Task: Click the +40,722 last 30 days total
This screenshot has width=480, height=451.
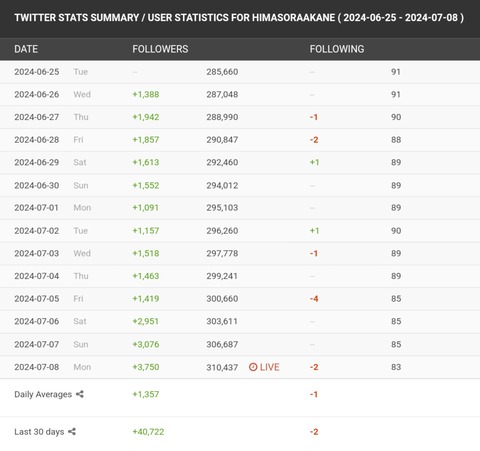Action: (x=148, y=432)
